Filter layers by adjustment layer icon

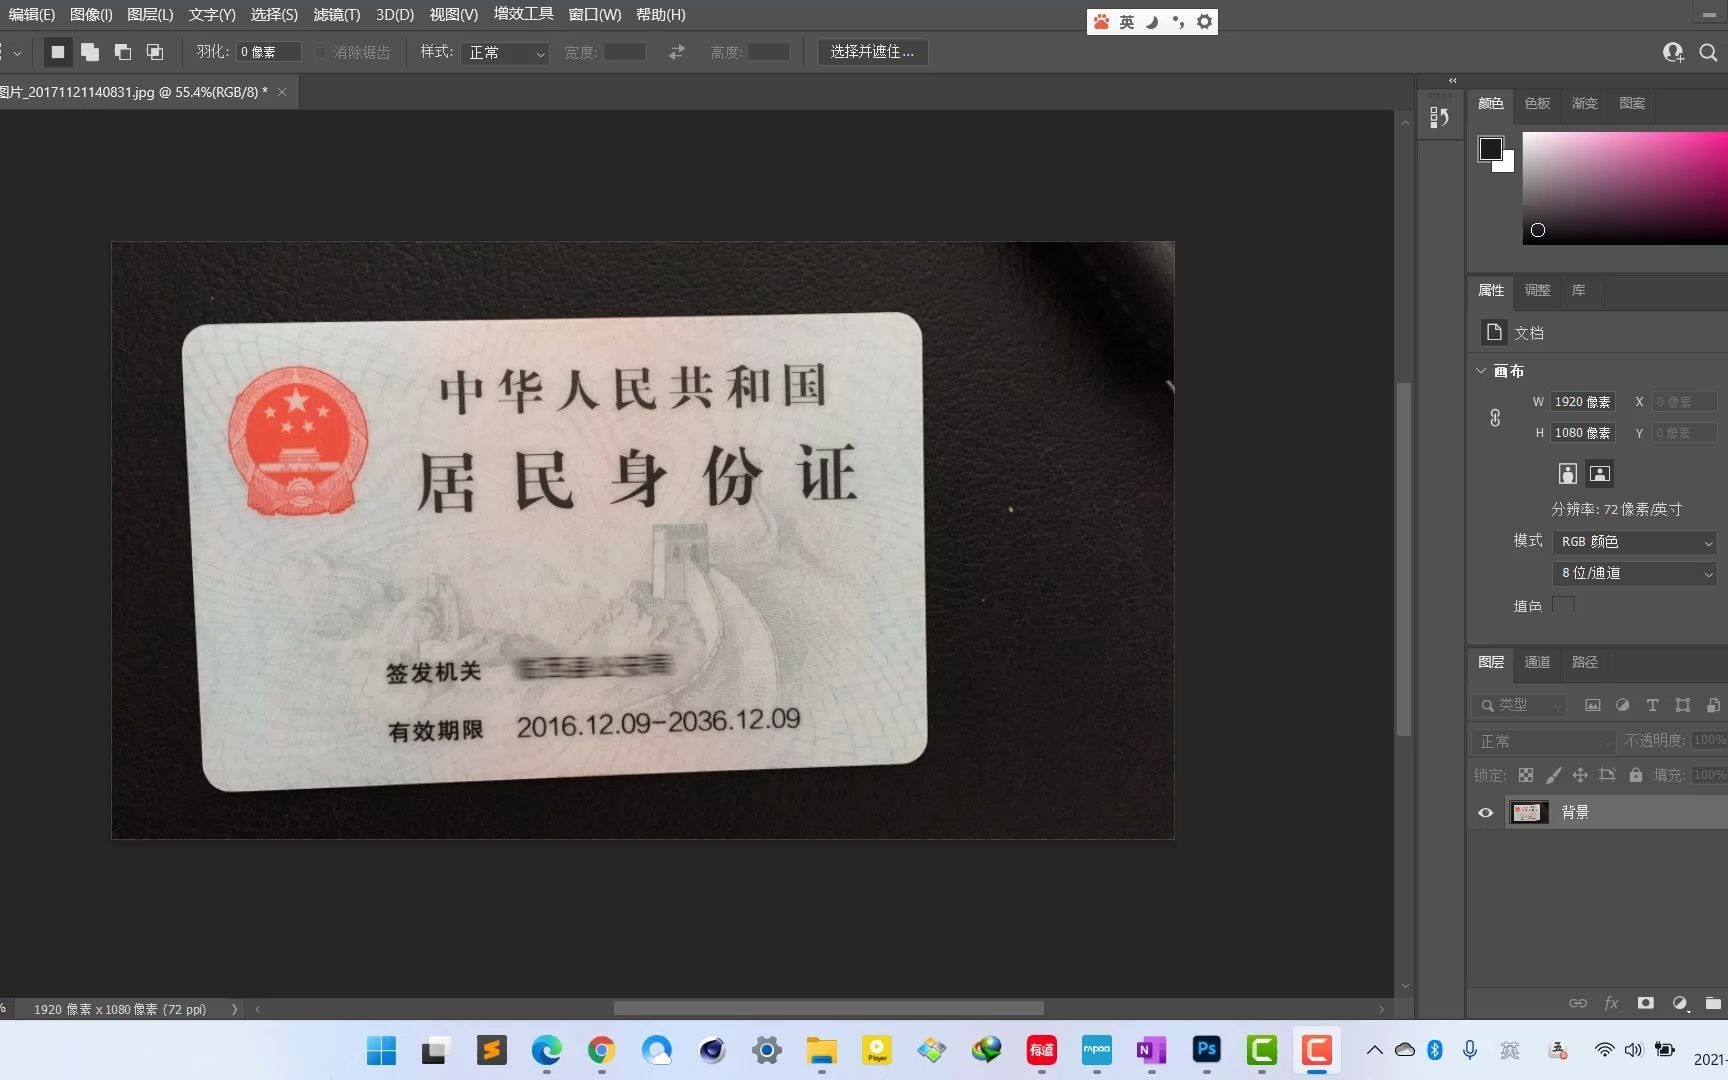[1623, 705]
